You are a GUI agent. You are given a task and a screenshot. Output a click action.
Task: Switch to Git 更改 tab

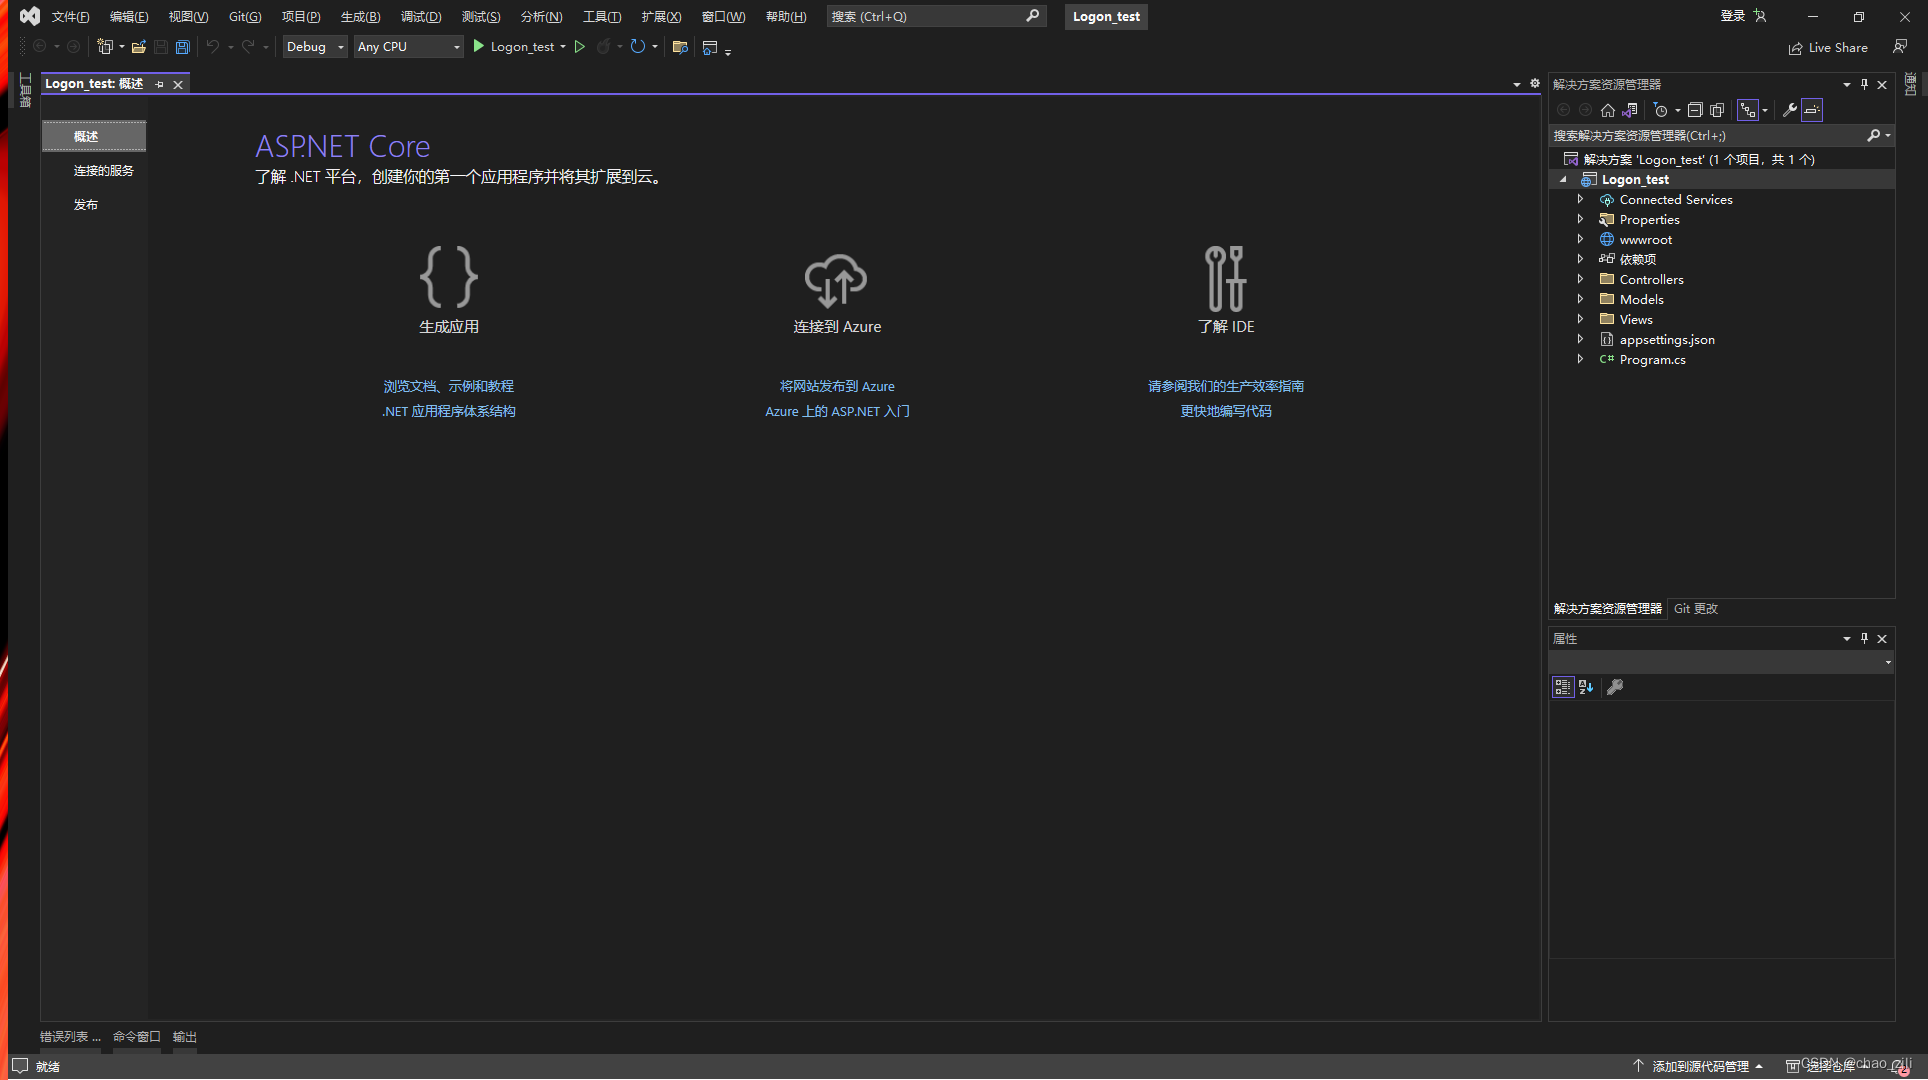click(1695, 609)
